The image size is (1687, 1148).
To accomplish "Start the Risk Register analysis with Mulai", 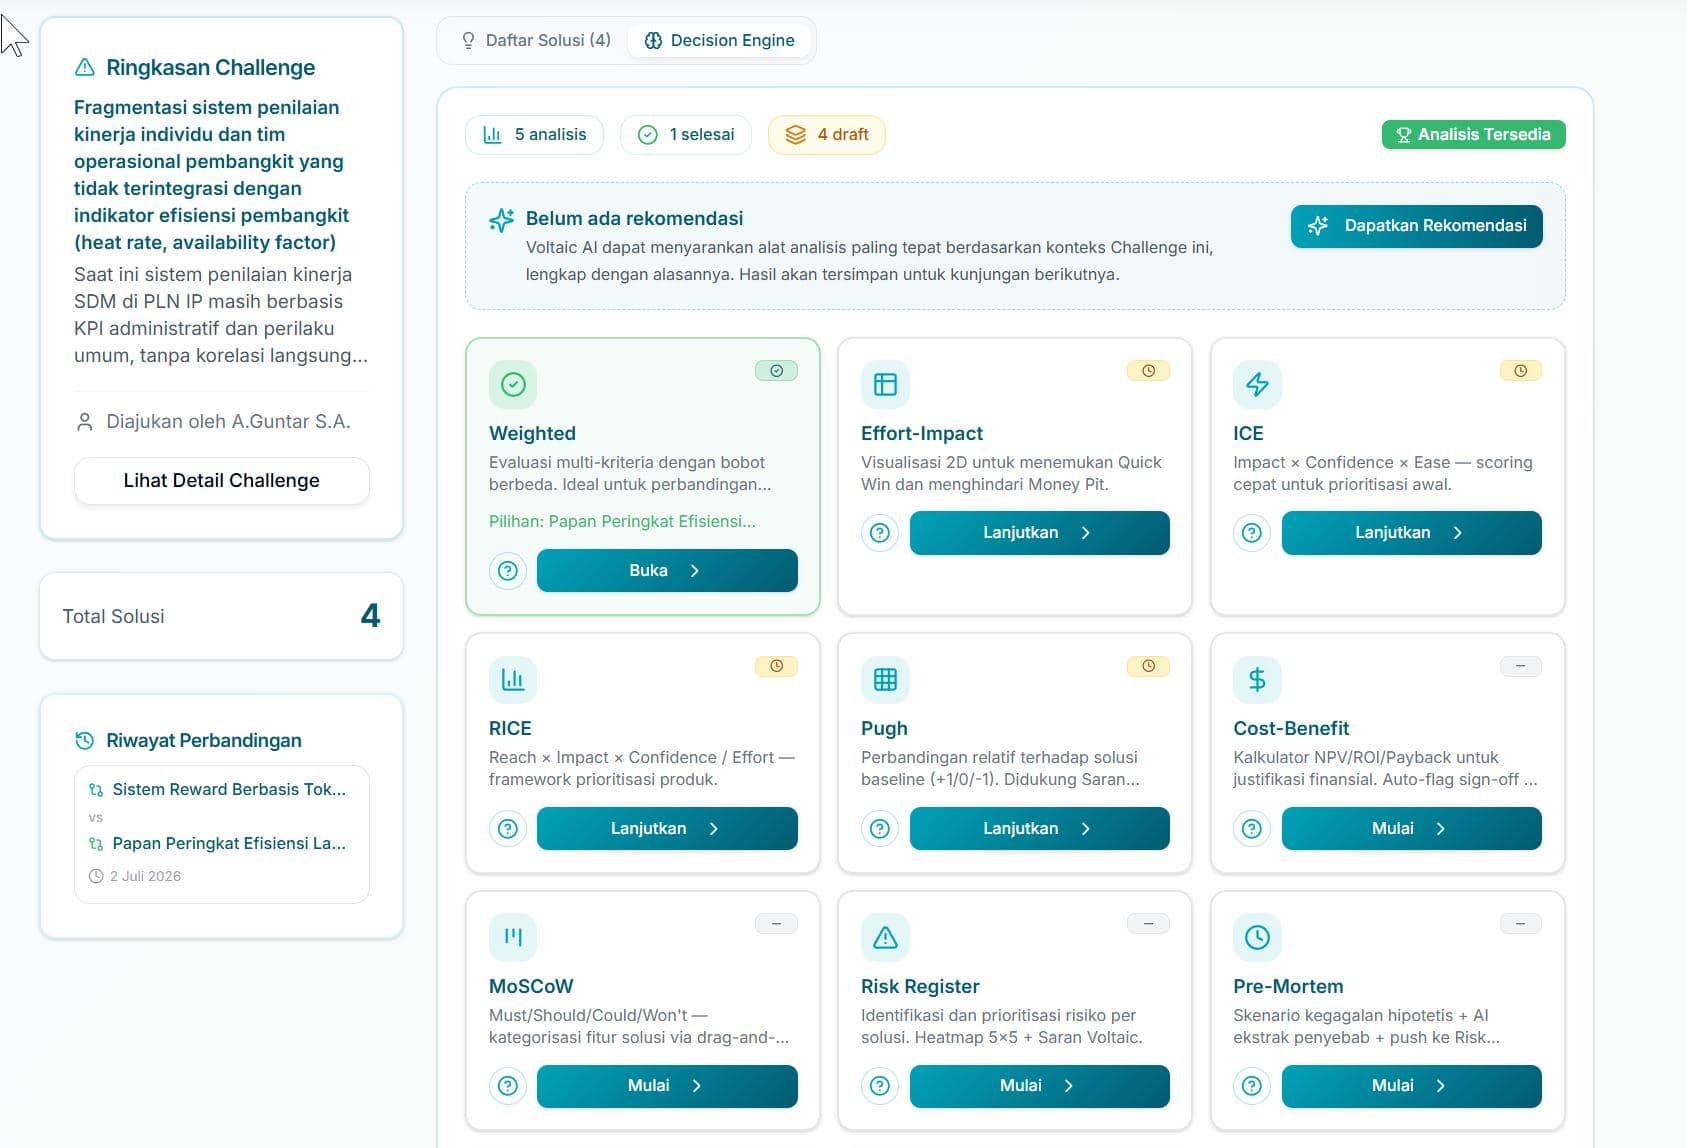I will click(1039, 1086).
